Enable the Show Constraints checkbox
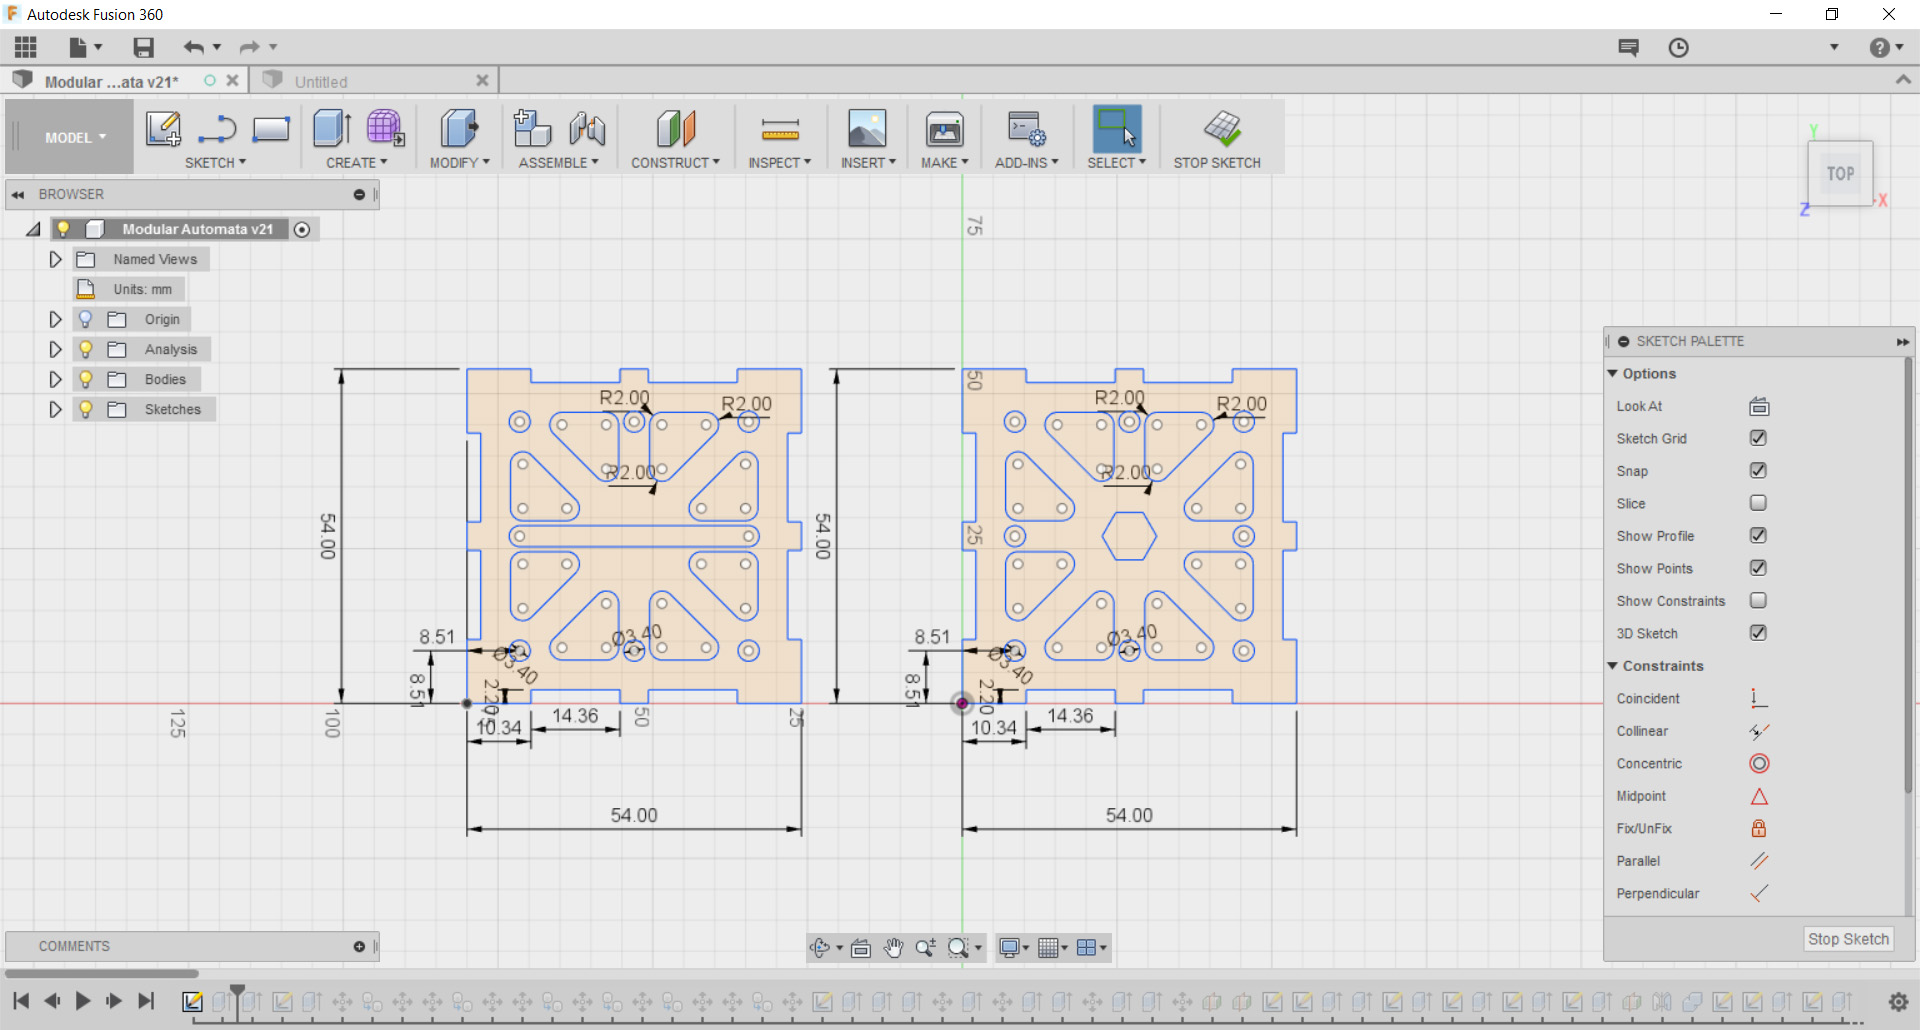Viewport: 1920px width, 1030px height. point(1758,600)
